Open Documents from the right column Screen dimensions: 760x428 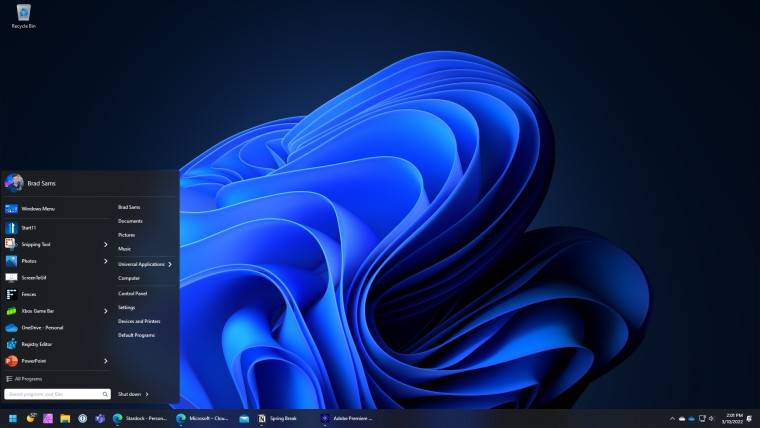coord(130,221)
